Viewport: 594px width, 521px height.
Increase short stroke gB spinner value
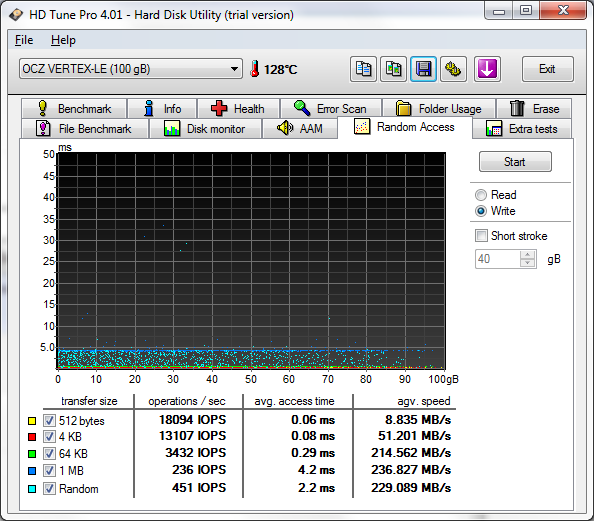click(x=528, y=255)
